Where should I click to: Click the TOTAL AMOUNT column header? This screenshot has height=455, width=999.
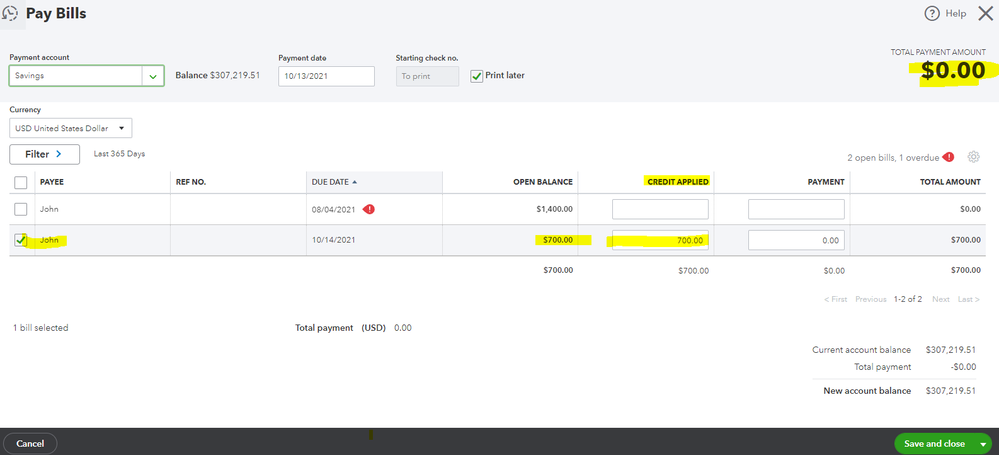pos(950,182)
